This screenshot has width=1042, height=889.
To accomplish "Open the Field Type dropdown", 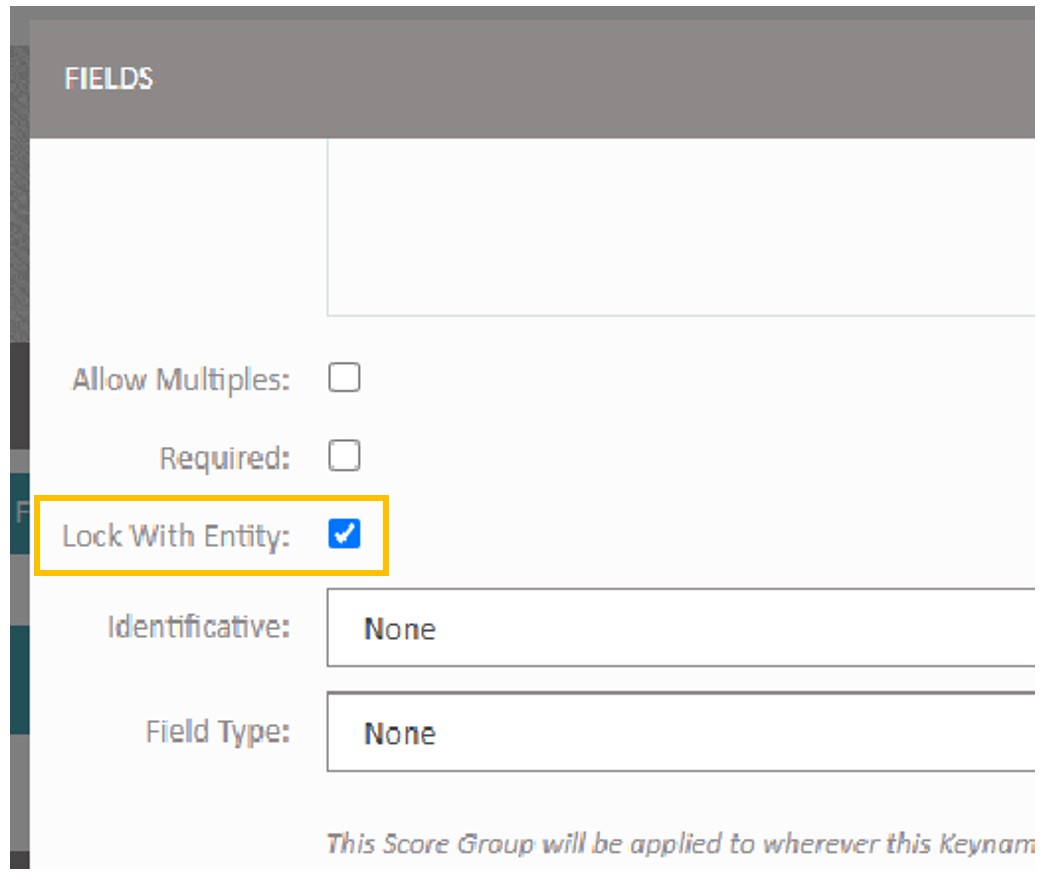I will [600, 733].
